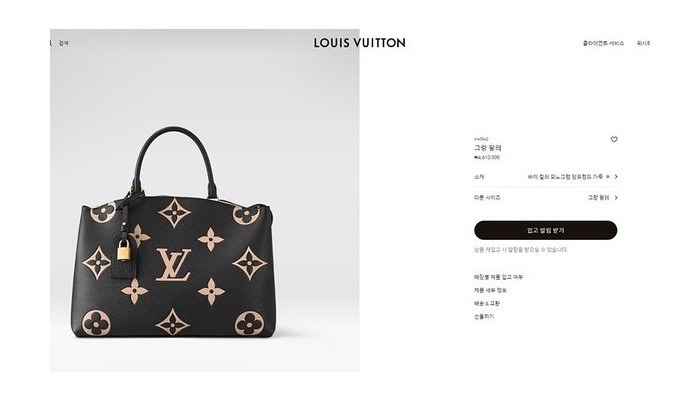
Task: Select 그랑 팔레 size option text
Action: [599, 197]
